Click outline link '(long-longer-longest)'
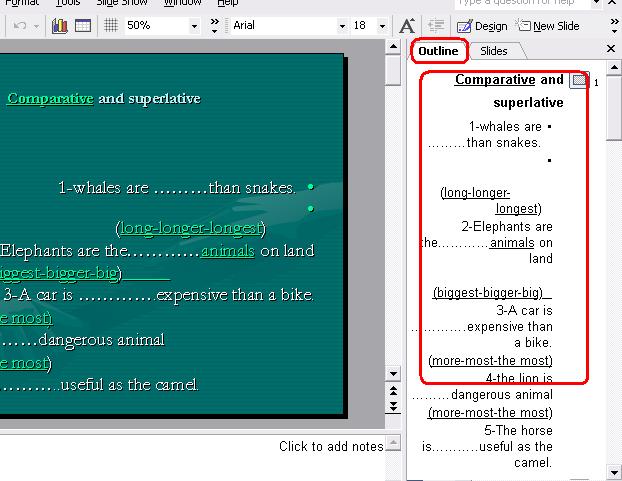Viewport: 622px width, 481px height. coord(491,201)
